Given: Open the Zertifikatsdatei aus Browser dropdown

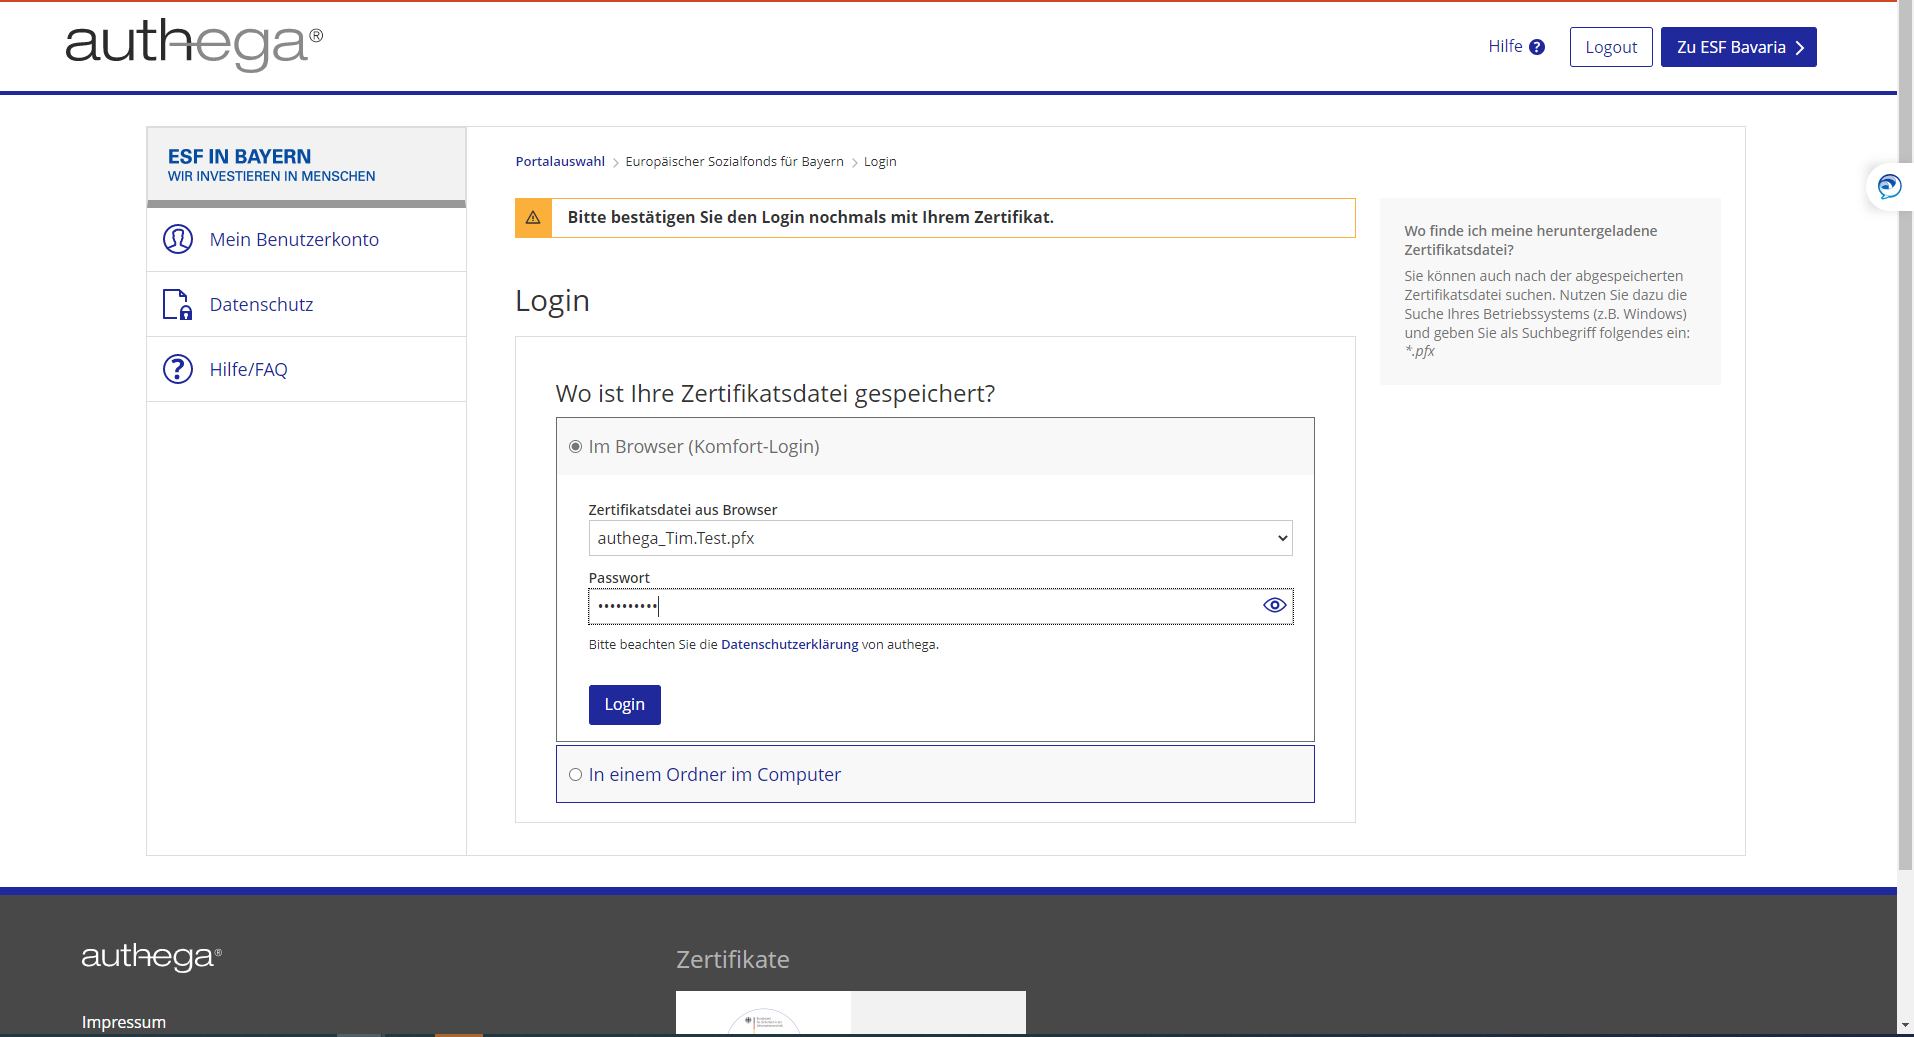Looking at the screenshot, I should 940,538.
